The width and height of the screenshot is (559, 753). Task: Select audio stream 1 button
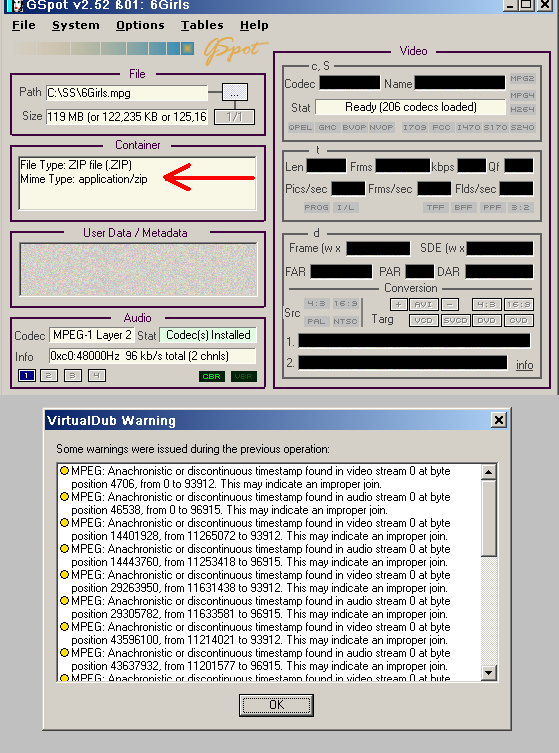click(x=26, y=376)
